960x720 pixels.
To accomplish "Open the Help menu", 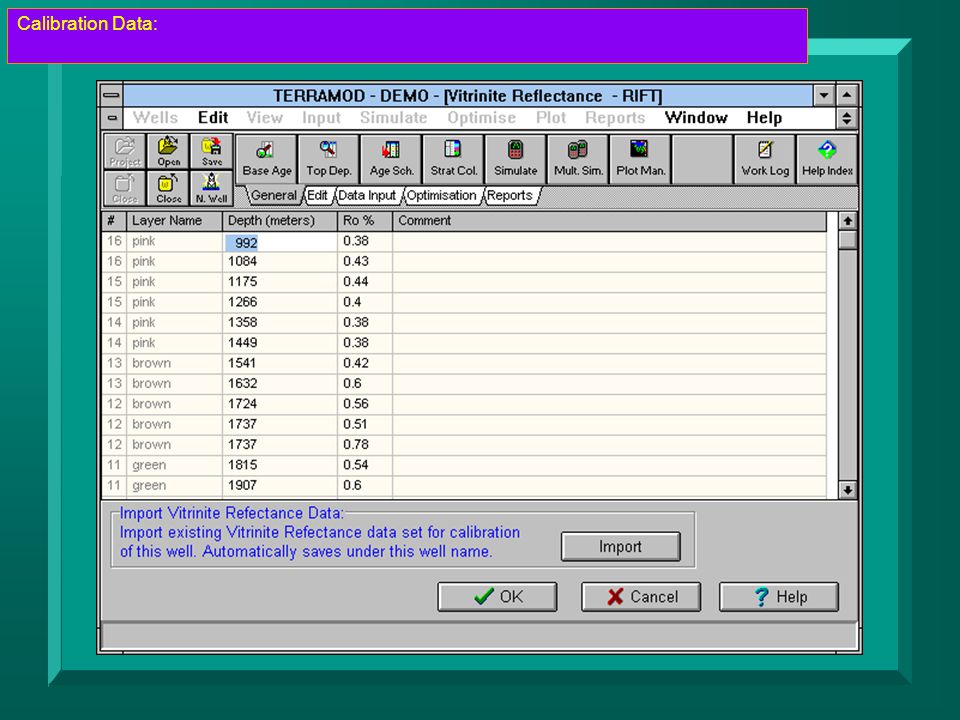I will pyautogui.click(x=764, y=118).
